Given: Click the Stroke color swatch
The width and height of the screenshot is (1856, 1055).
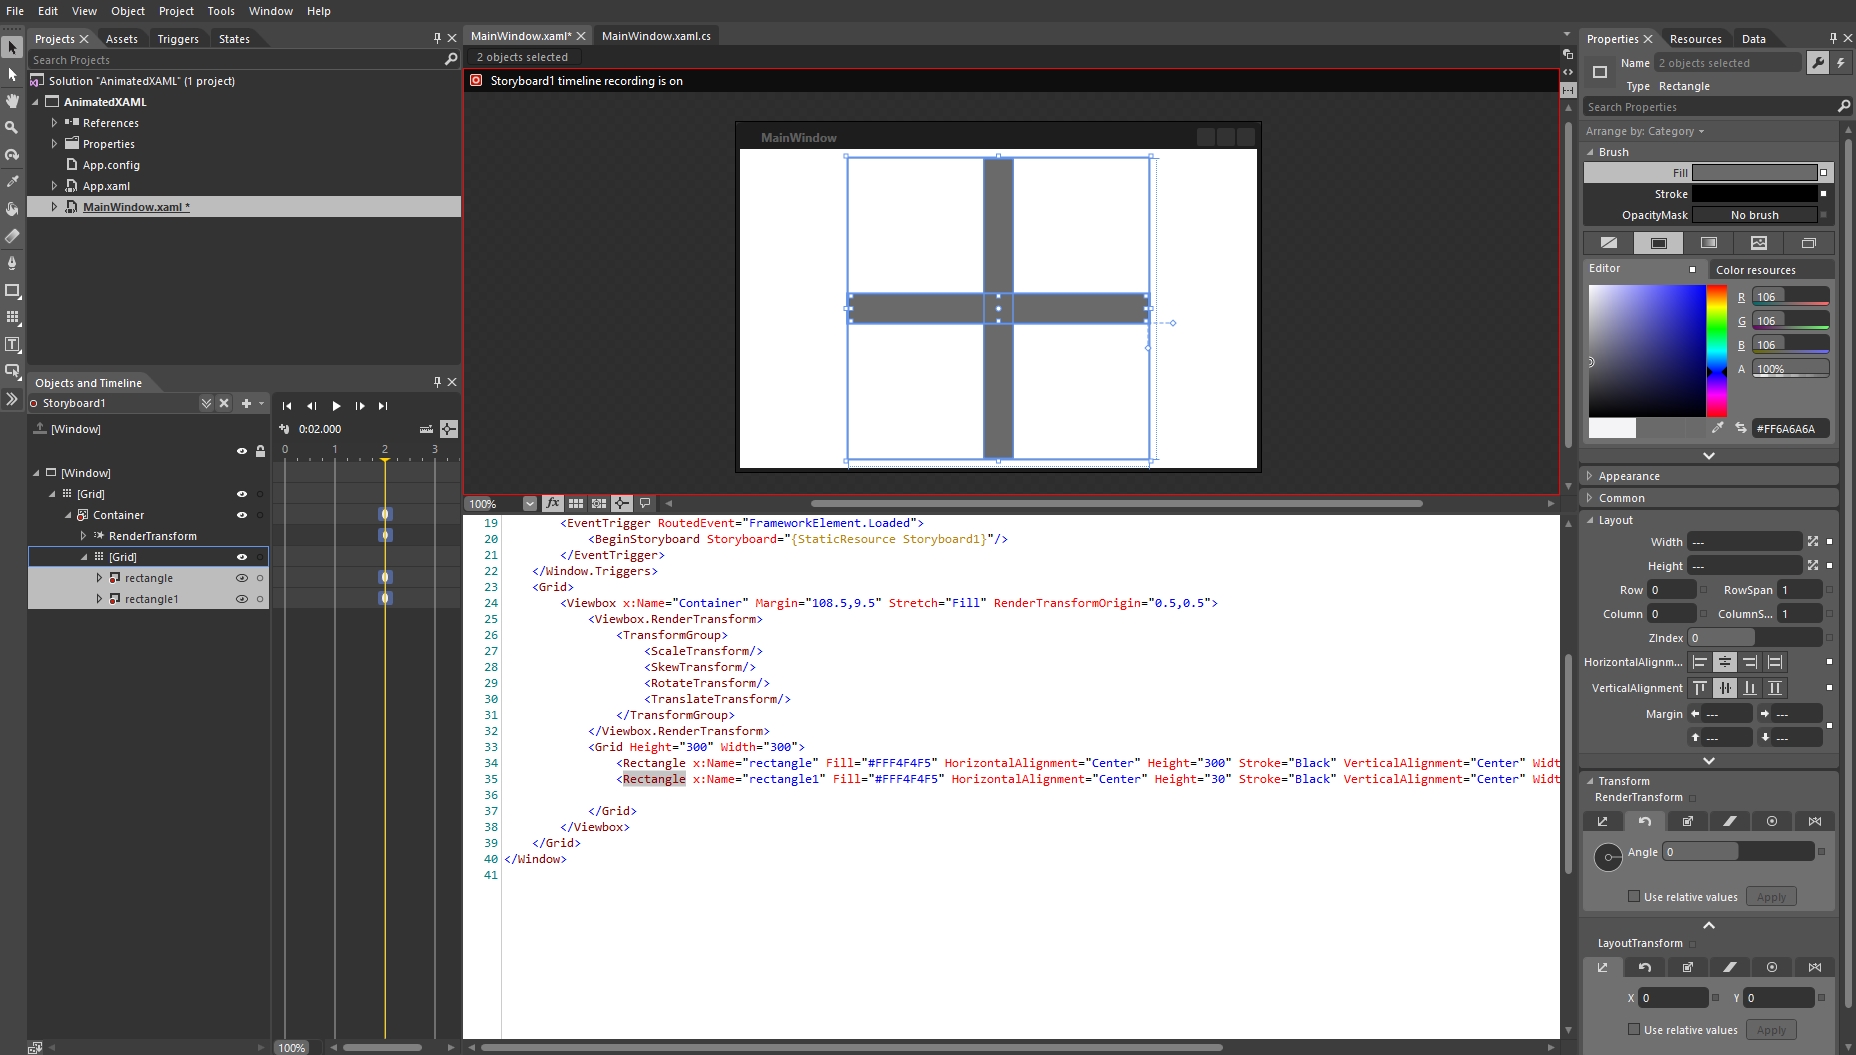Looking at the screenshot, I should point(1754,194).
